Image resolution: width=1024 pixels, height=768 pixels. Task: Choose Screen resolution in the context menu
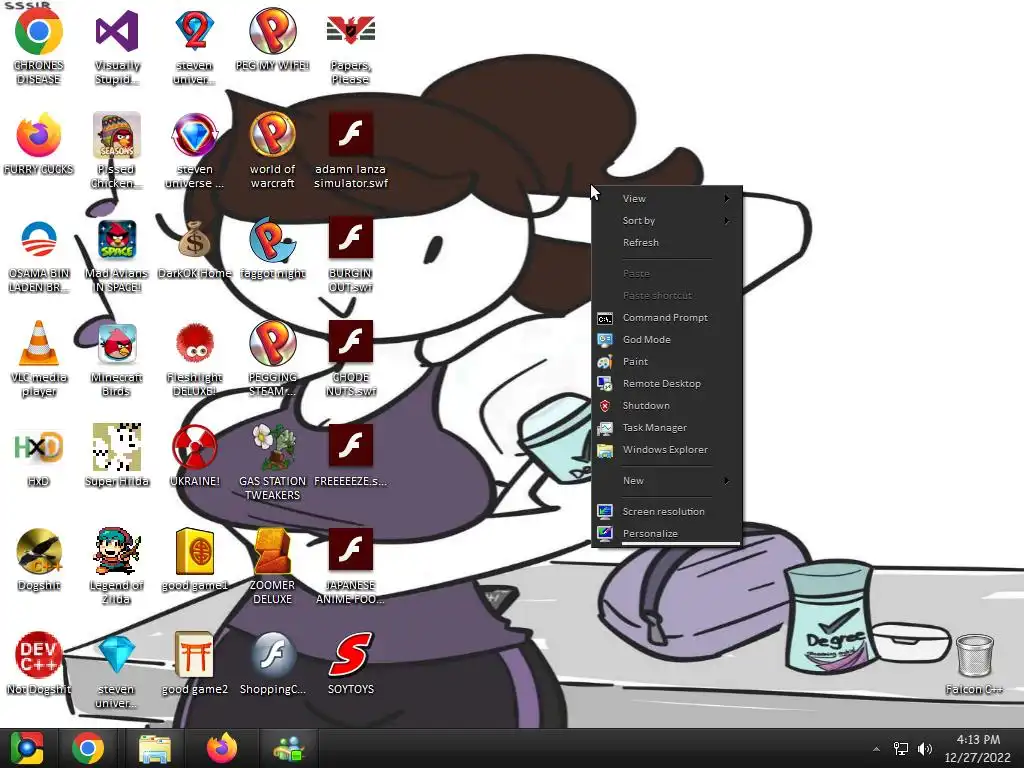coord(667,511)
